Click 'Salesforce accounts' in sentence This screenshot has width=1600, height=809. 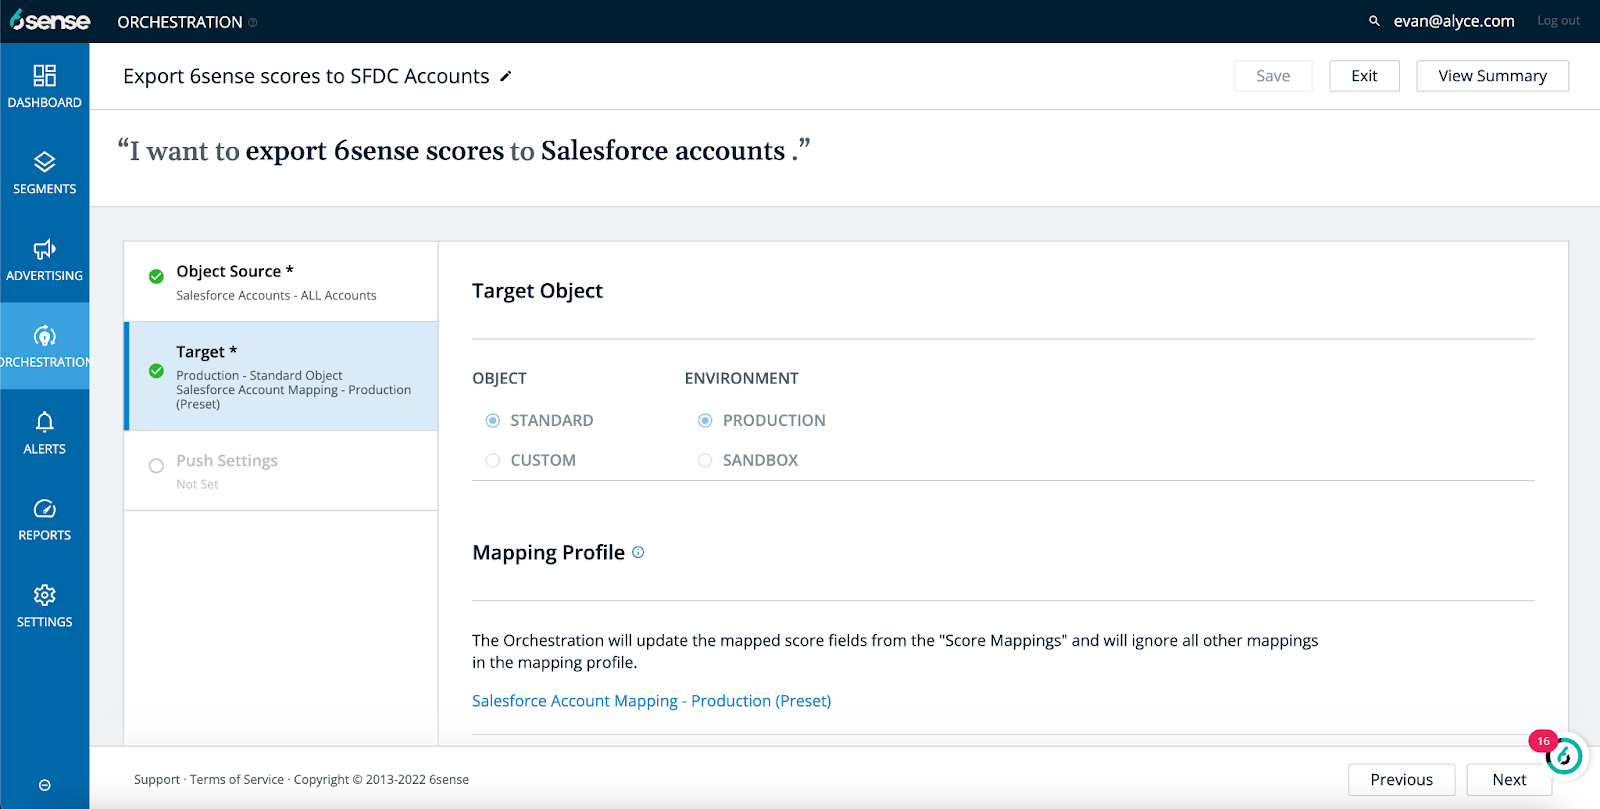point(663,151)
